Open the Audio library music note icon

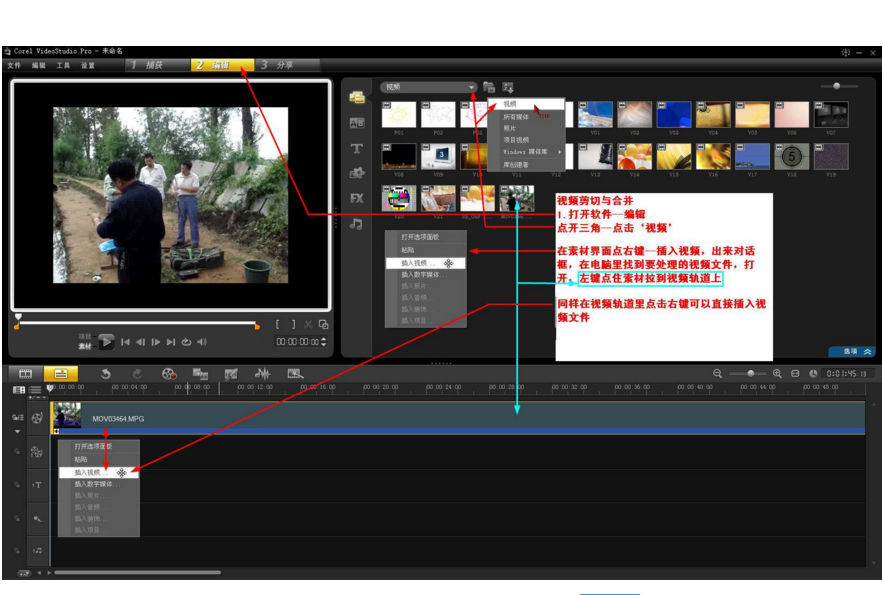[357, 224]
